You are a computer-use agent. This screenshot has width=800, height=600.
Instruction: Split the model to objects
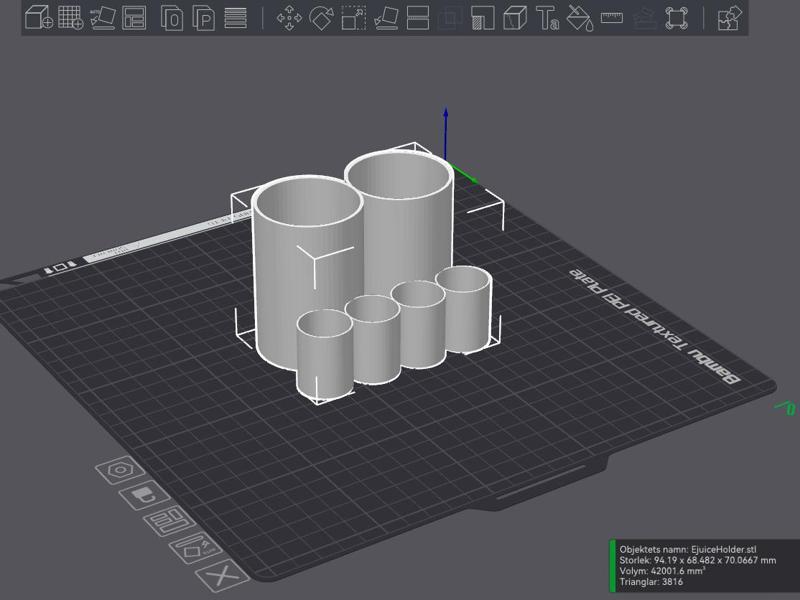[172, 17]
